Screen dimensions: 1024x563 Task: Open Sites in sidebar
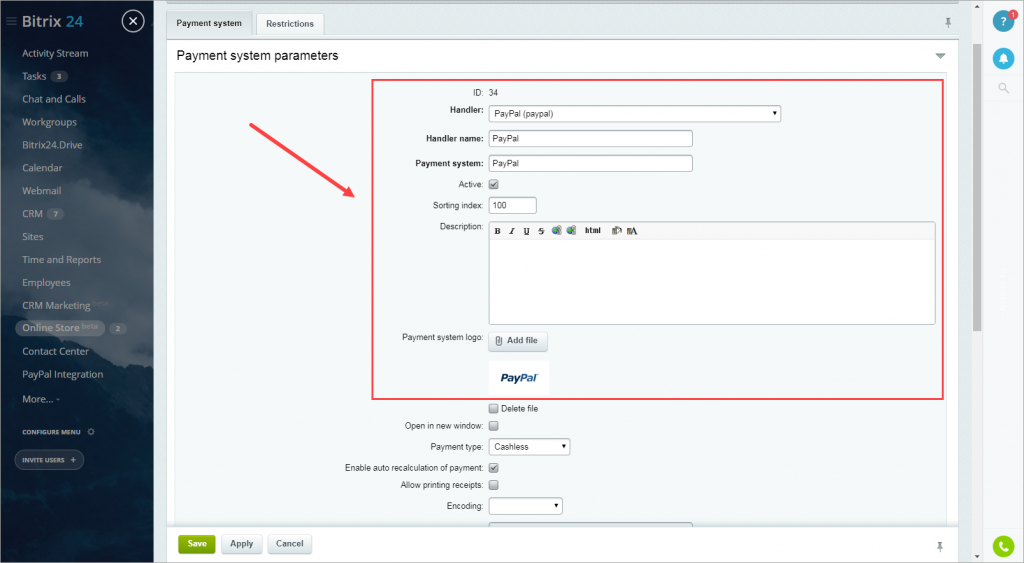(x=33, y=236)
